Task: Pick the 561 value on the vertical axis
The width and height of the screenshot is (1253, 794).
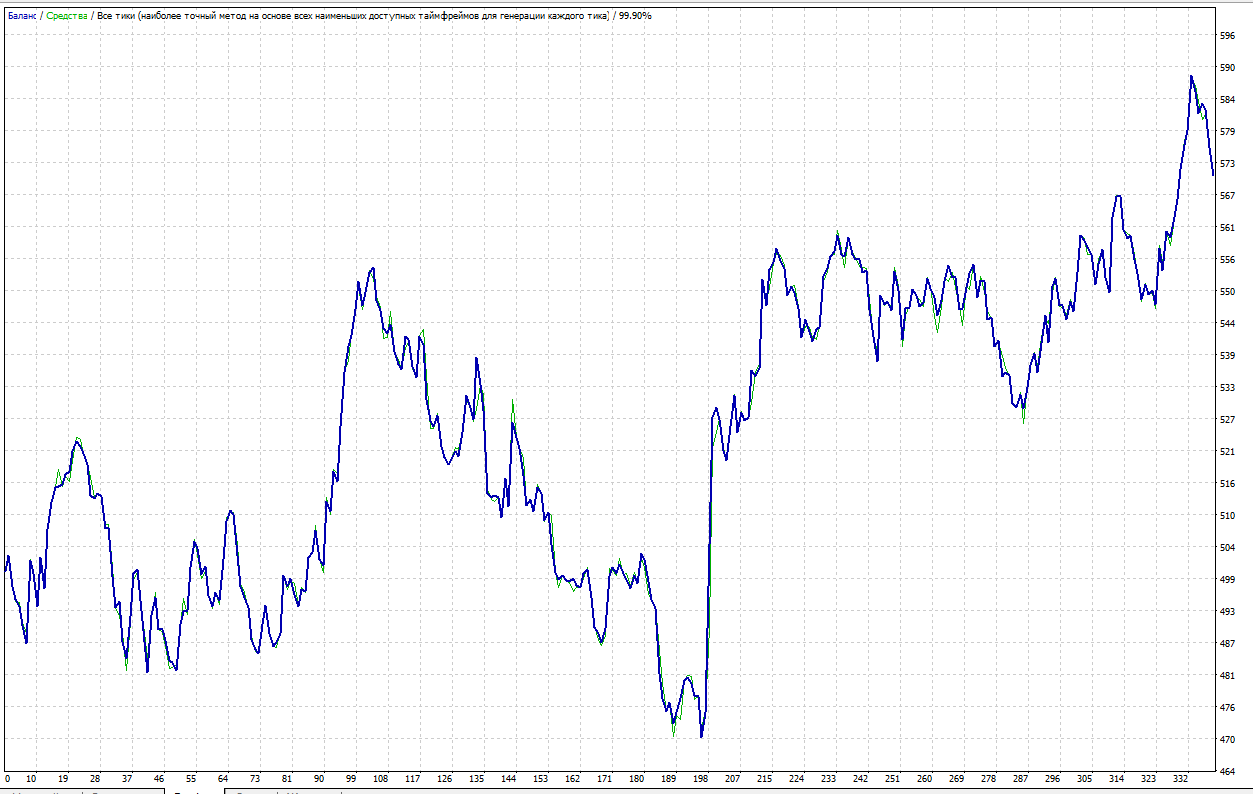Action: pyautogui.click(x=1228, y=228)
